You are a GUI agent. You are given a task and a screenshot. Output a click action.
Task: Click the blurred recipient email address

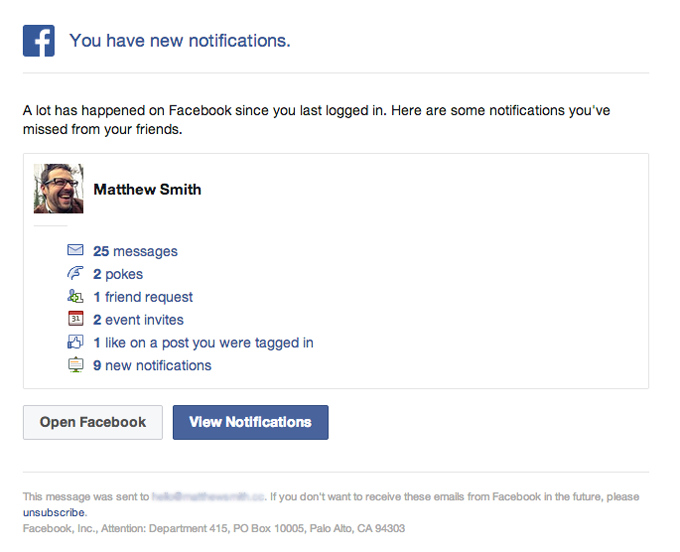pyautogui.click(x=208, y=496)
